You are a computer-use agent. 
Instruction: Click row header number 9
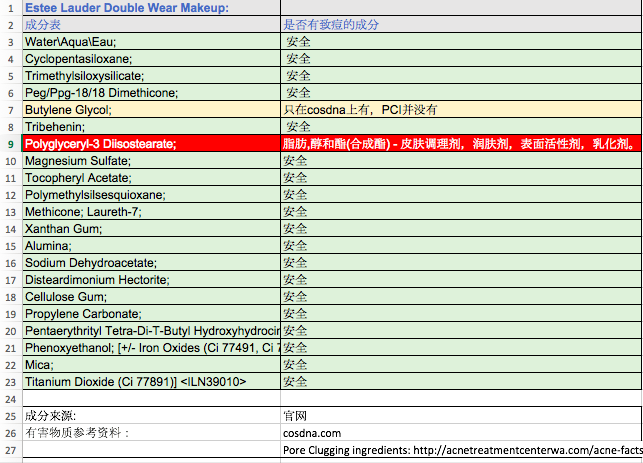click(x=10, y=144)
